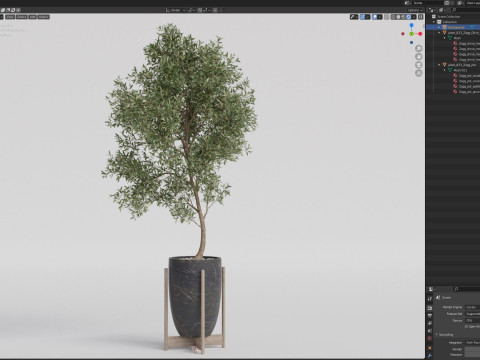This screenshot has width=480, height=360.
Task: Click the Render samples value field
Action: pyautogui.click(x=472, y=349)
